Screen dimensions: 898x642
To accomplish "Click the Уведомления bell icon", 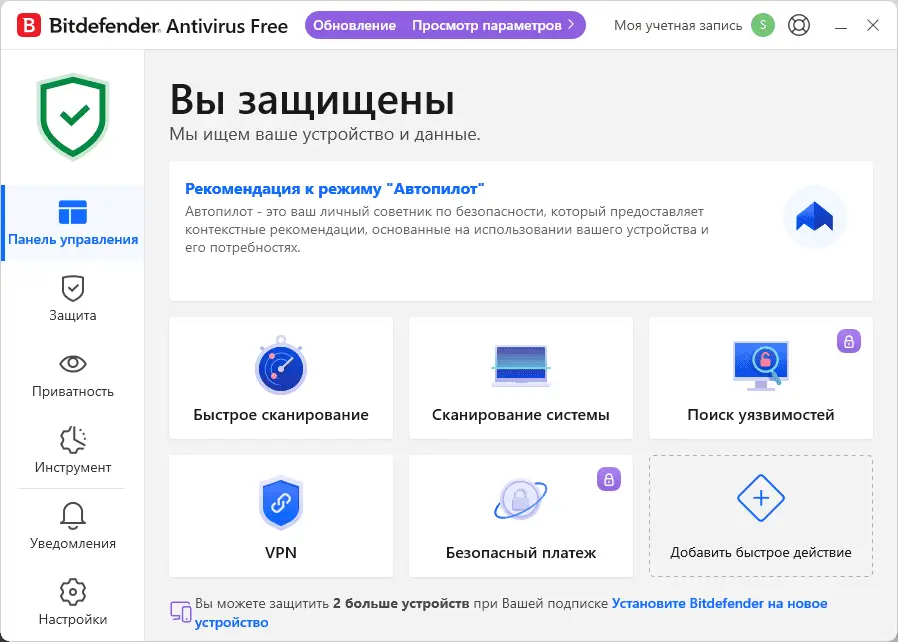I will click(73, 515).
